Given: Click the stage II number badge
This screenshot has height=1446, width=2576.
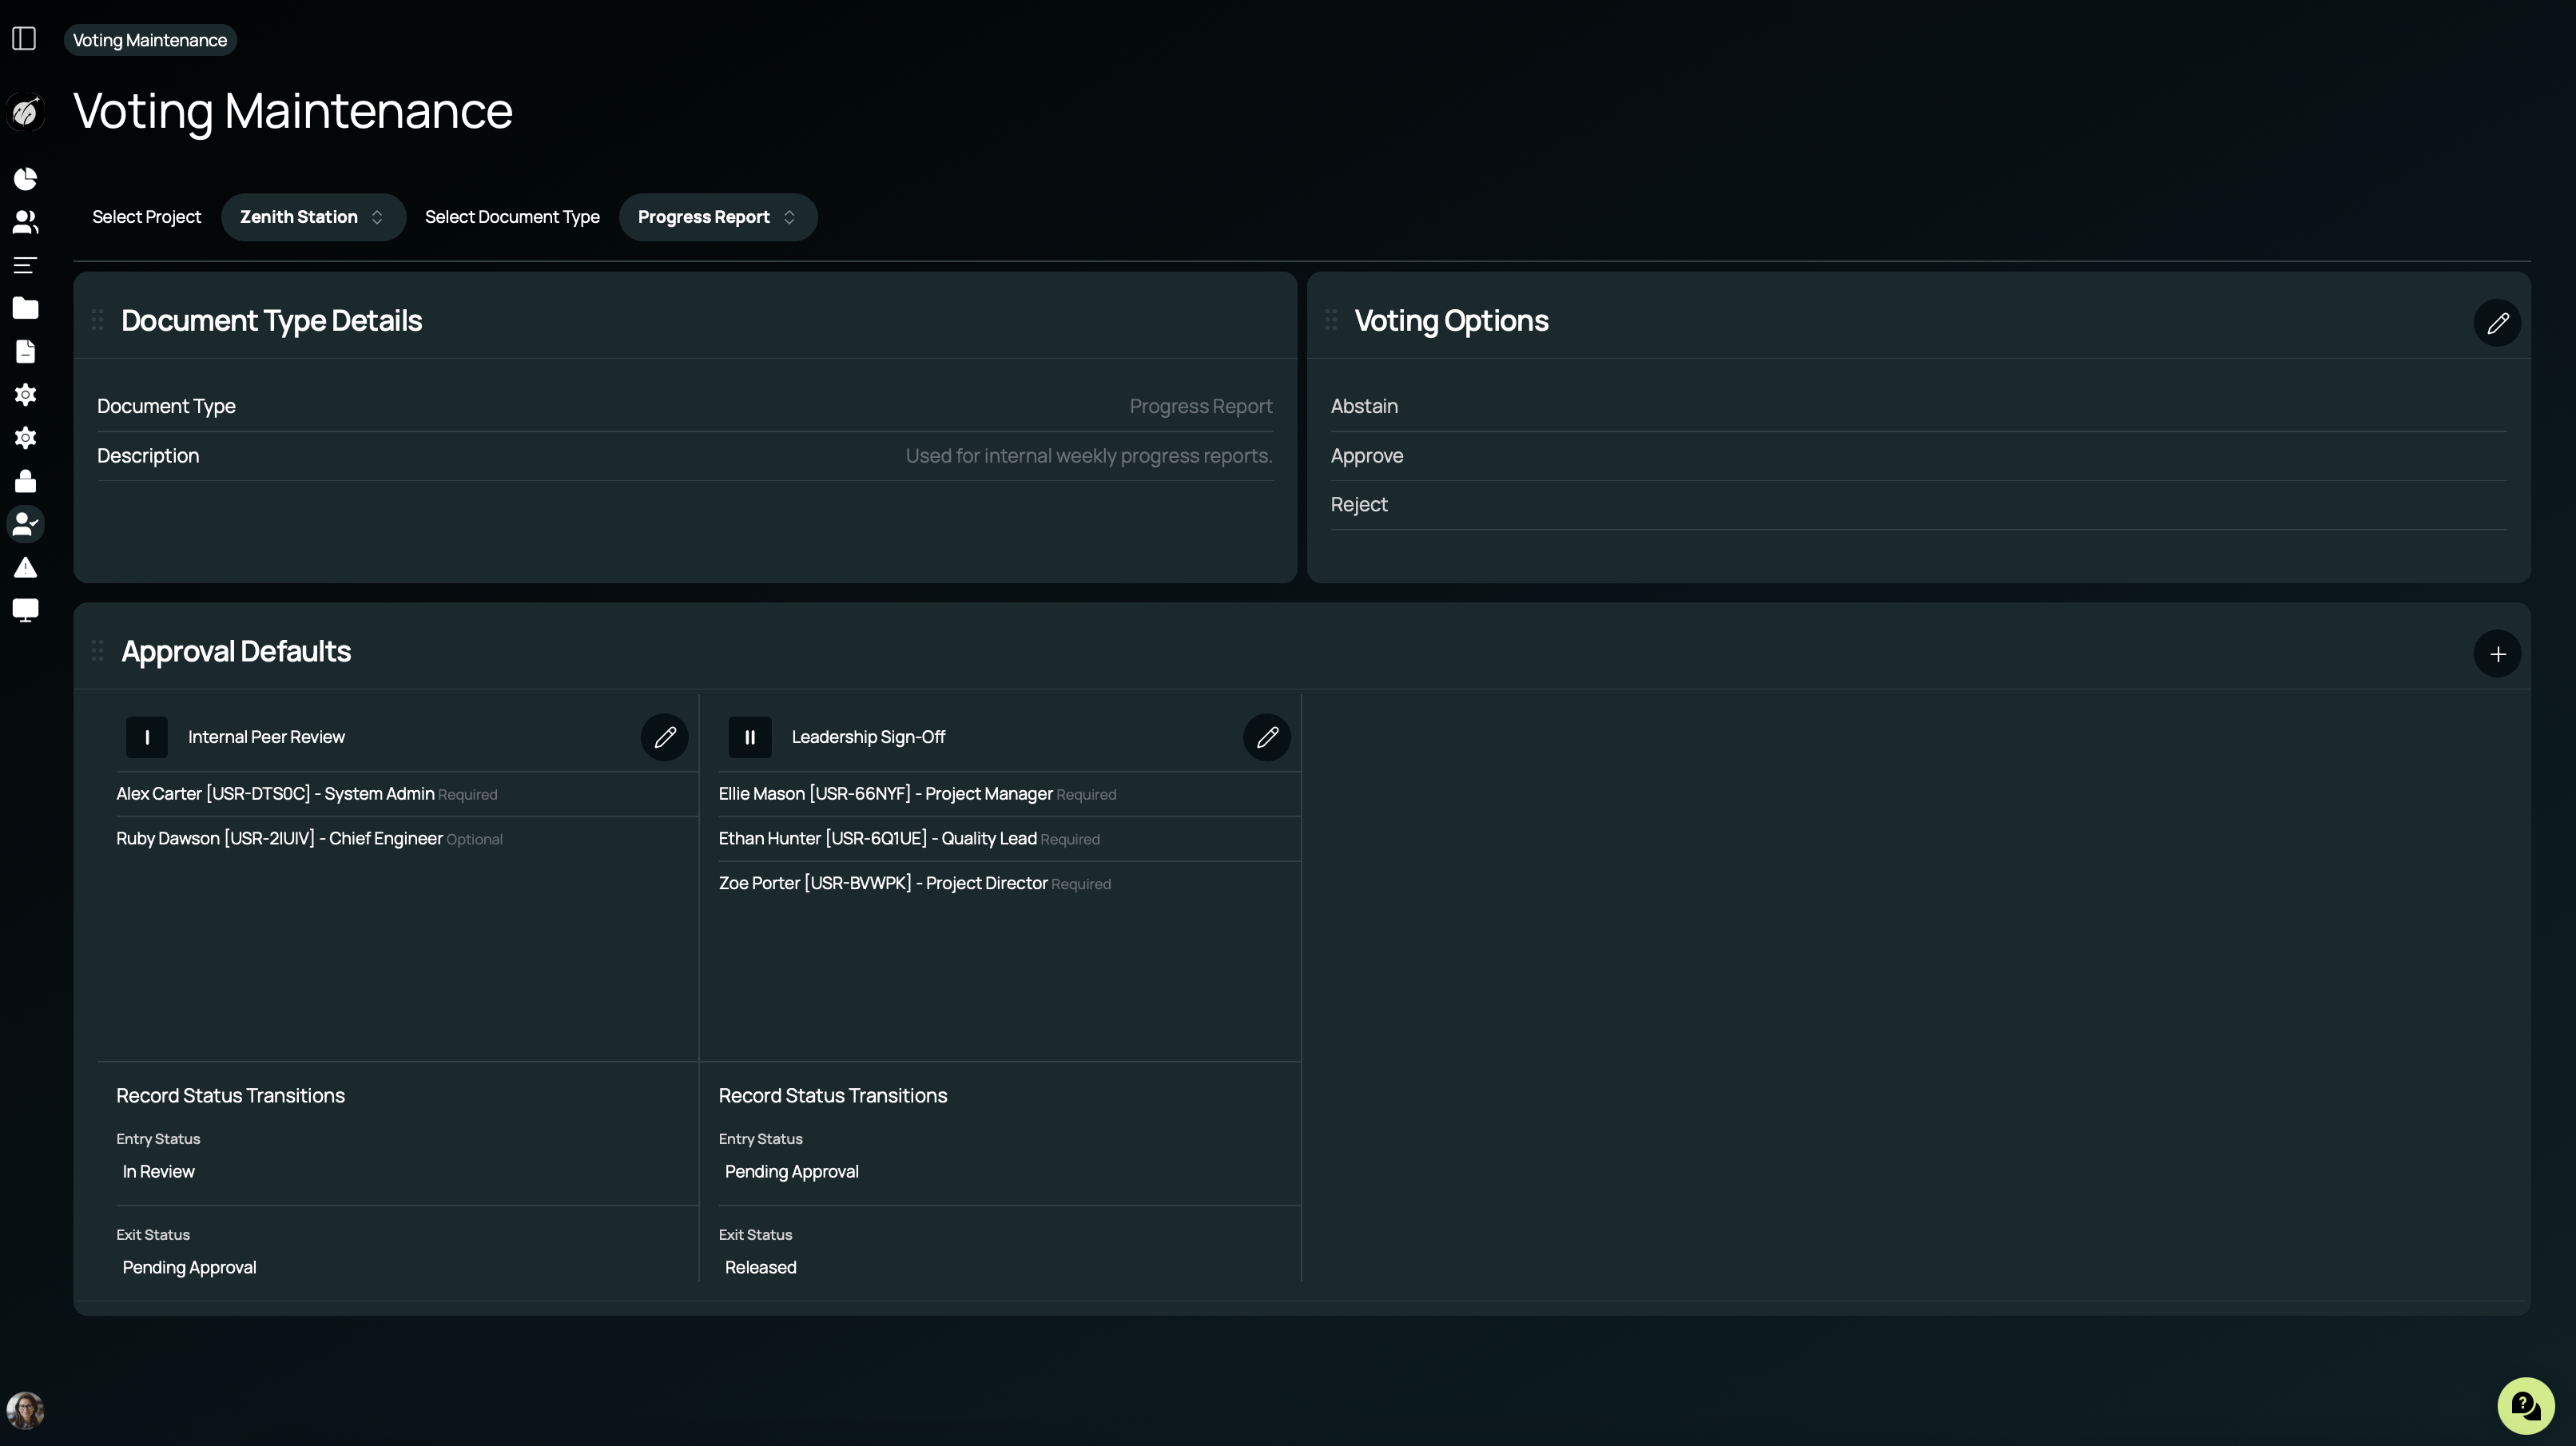Looking at the screenshot, I should coord(750,737).
